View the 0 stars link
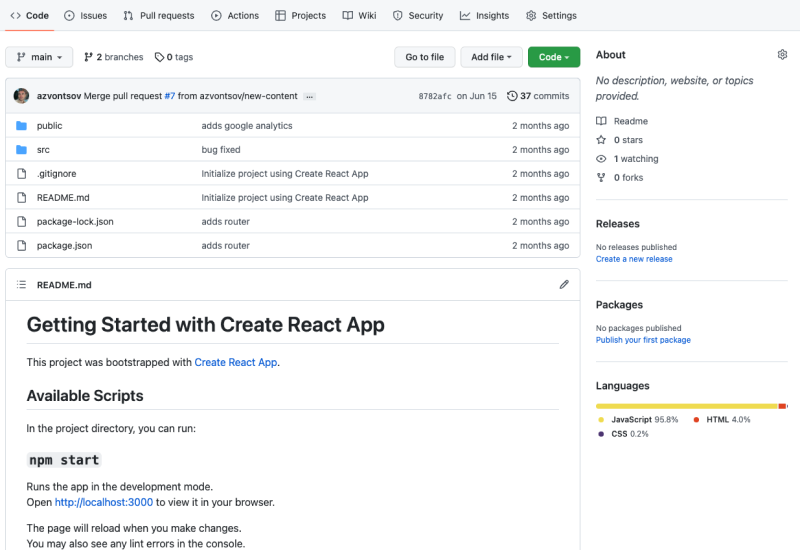Image resolution: width=801 pixels, height=550 pixels. [628, 140]
